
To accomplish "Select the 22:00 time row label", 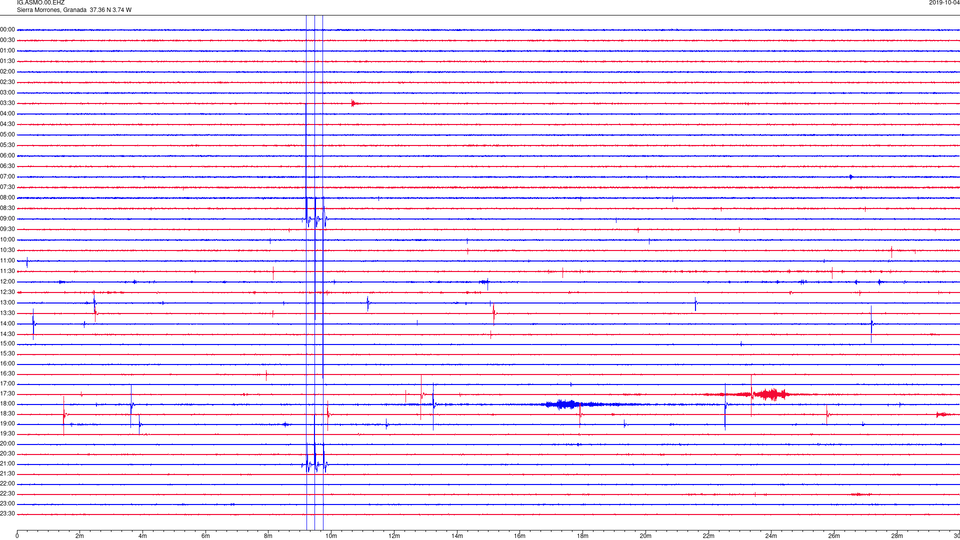I will click(x=7, y=483).
